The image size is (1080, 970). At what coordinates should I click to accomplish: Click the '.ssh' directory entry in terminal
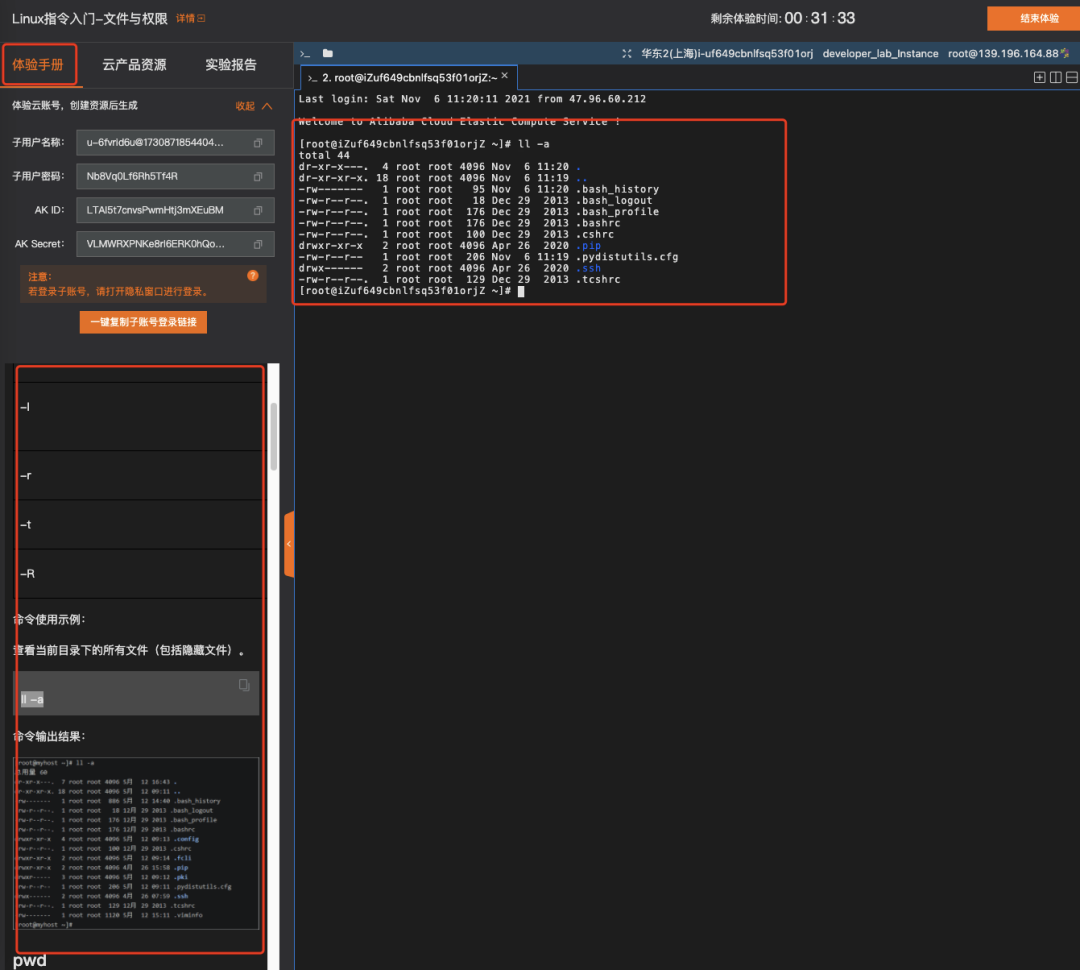point(588,269)
